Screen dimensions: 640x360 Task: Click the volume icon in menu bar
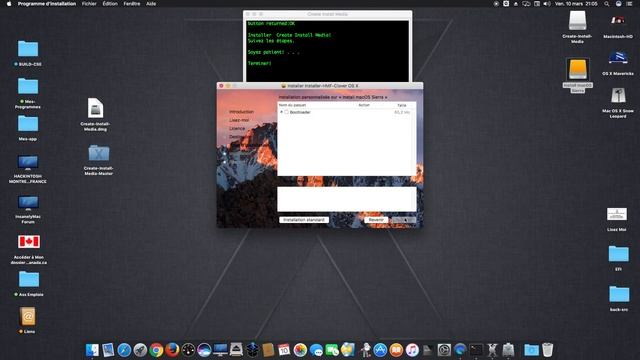(x=547, y=4)
